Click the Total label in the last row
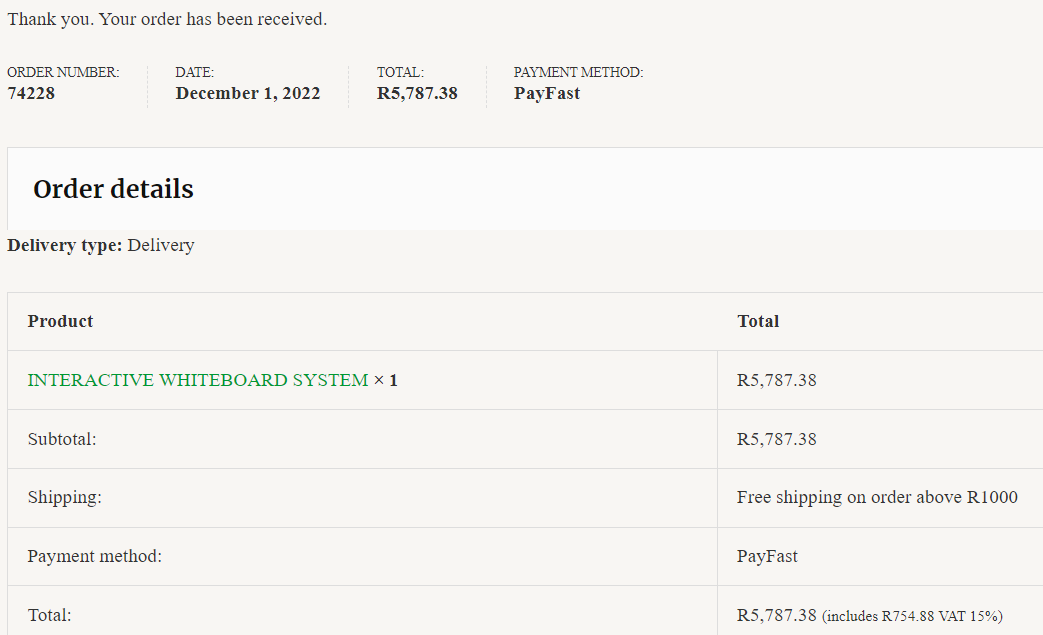 coord(49,615)
